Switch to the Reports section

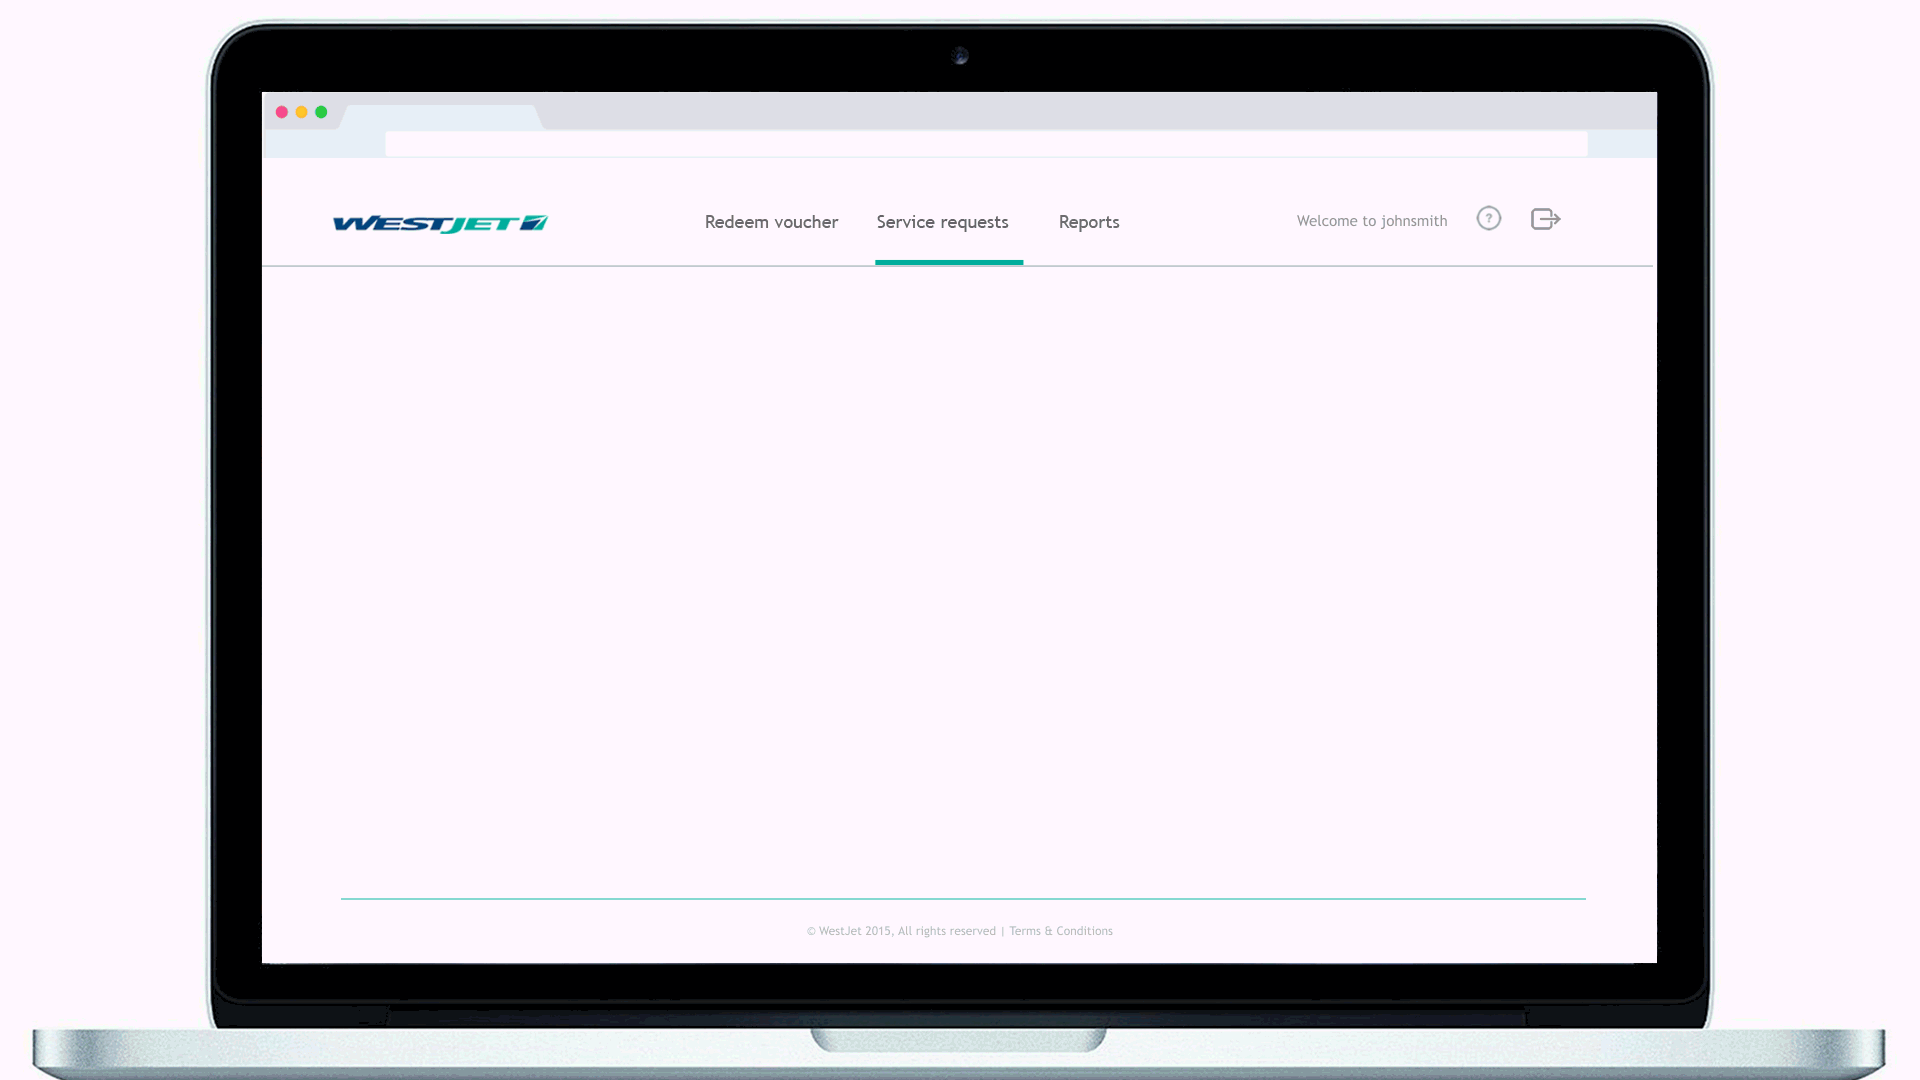(1088, 222)
